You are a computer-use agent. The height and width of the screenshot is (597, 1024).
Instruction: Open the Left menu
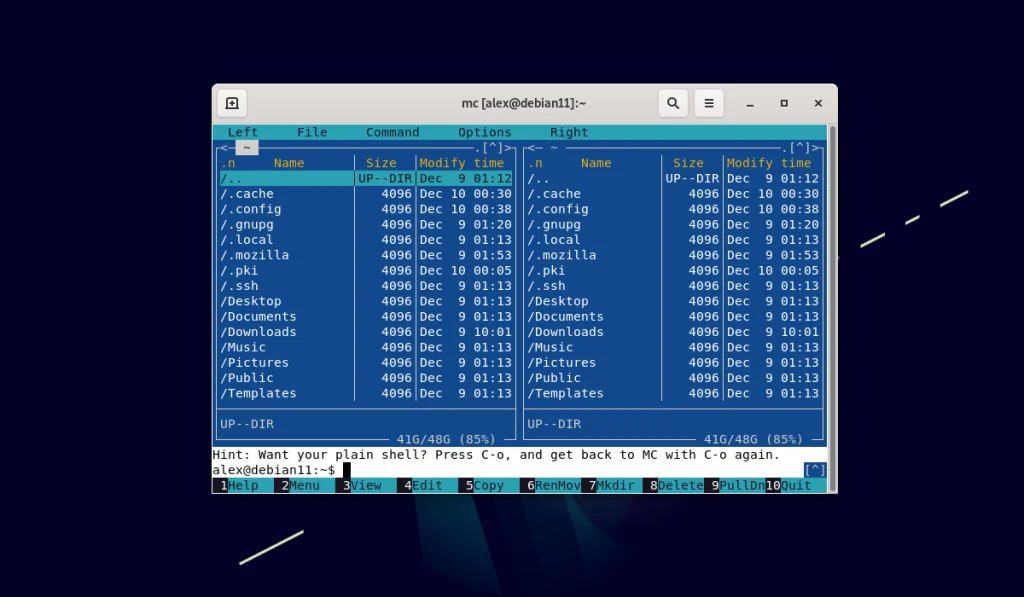[242, 131]
